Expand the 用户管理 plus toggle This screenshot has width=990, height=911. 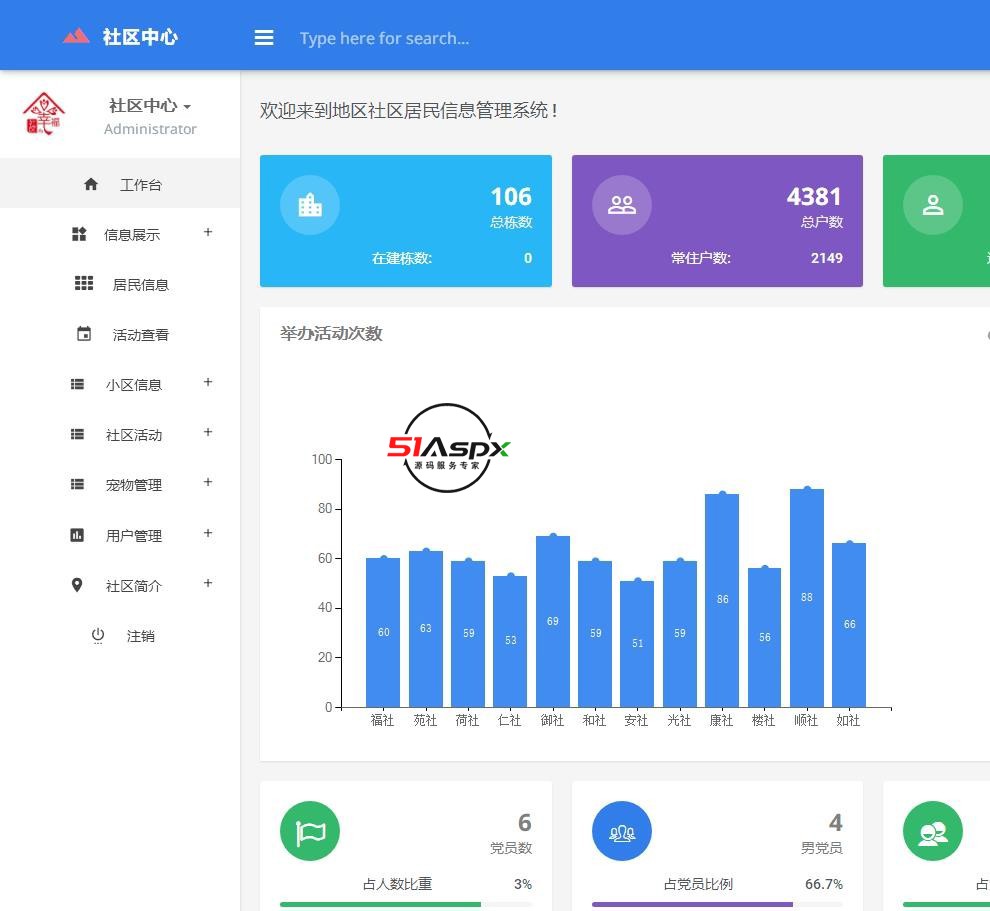click(x=208, y=533)
